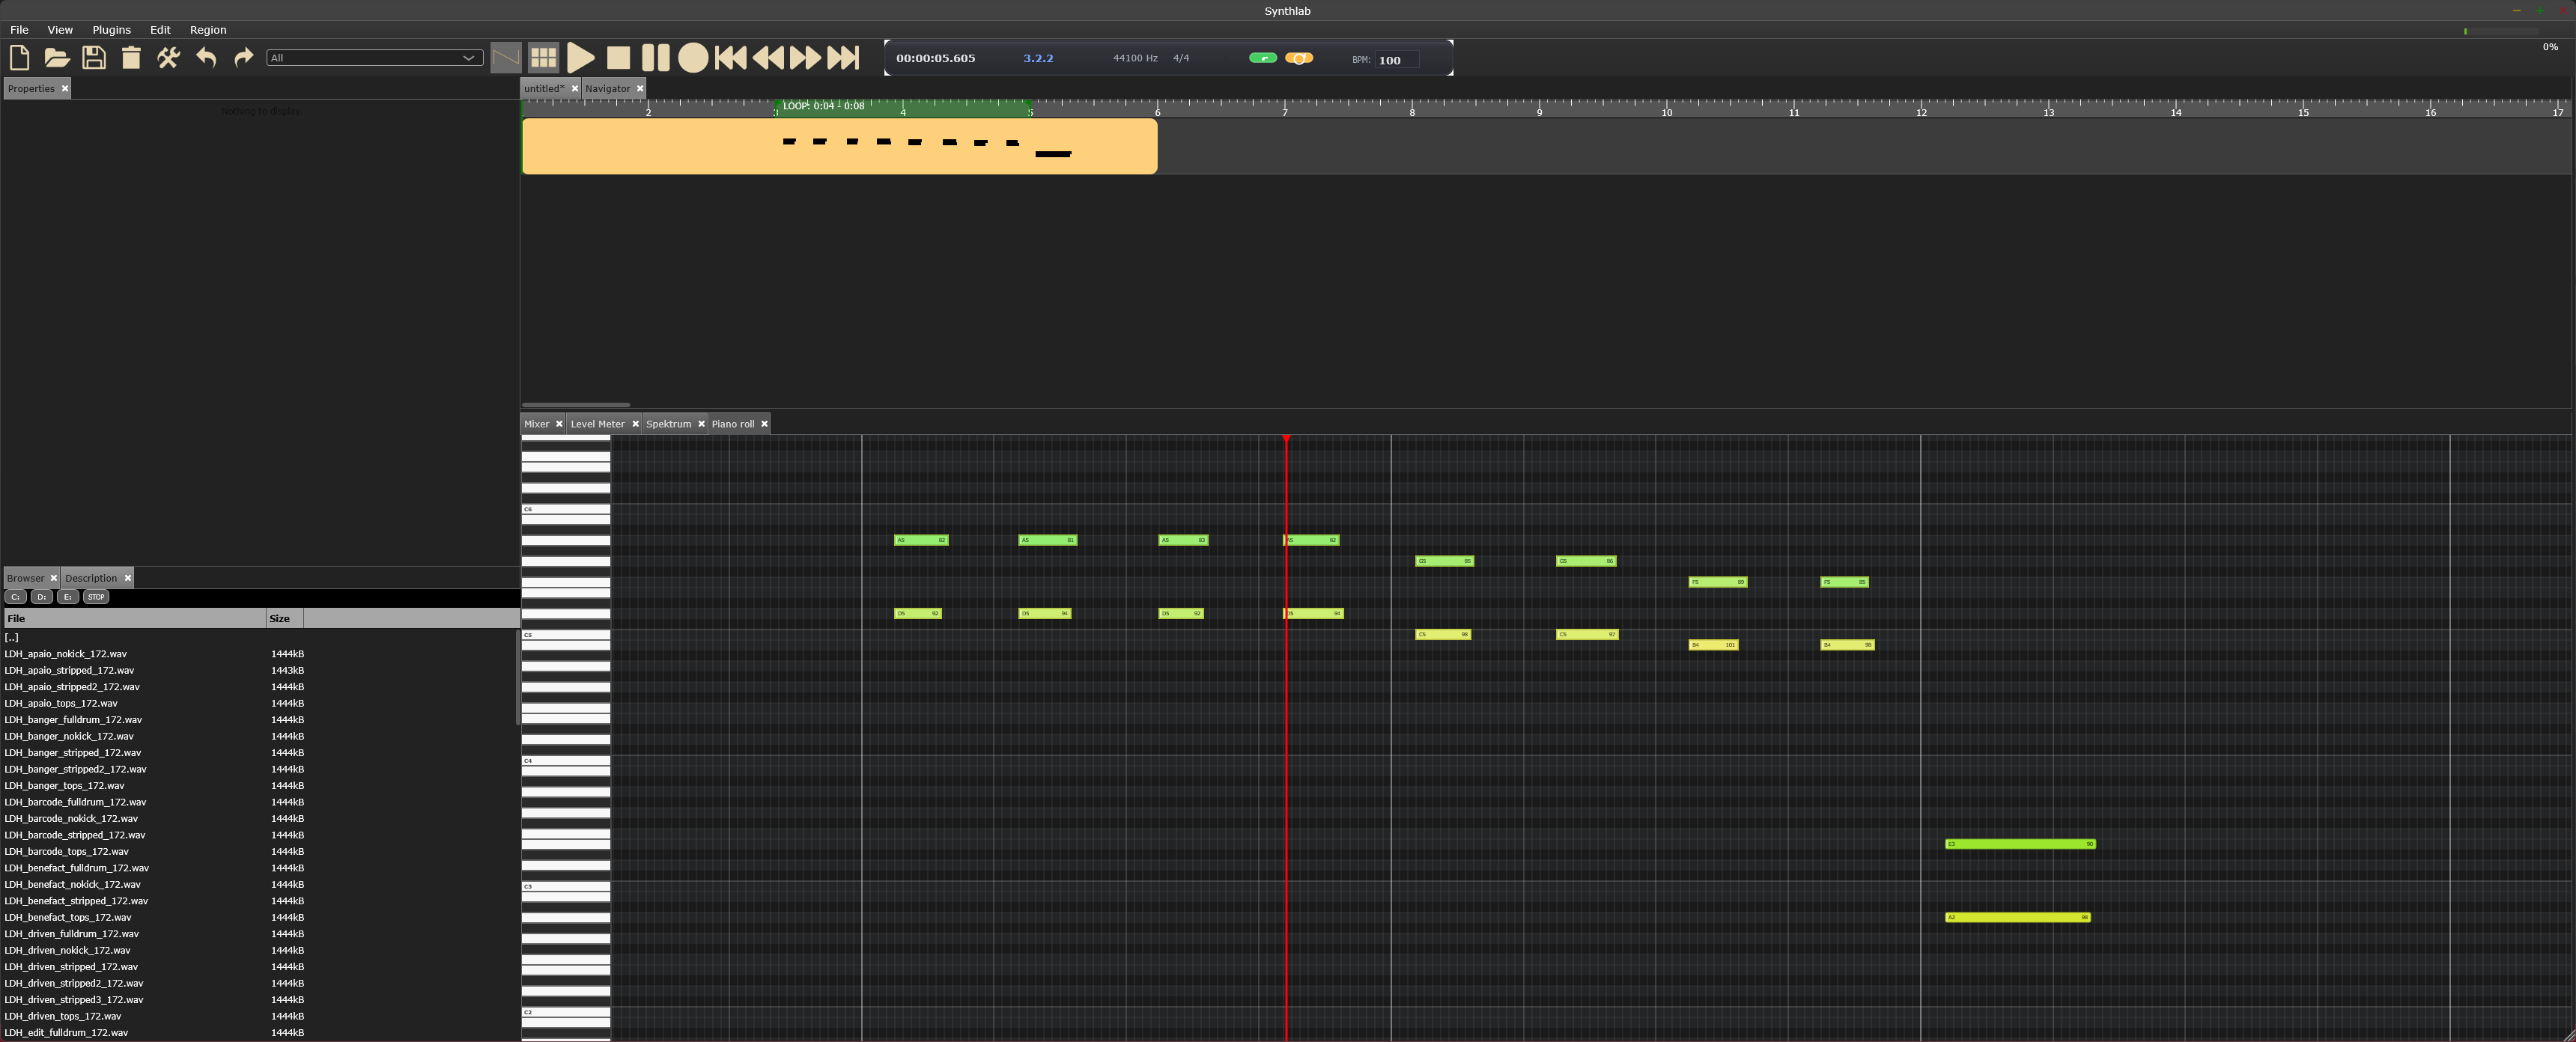Click the BPM value field

coord(1396,60)
